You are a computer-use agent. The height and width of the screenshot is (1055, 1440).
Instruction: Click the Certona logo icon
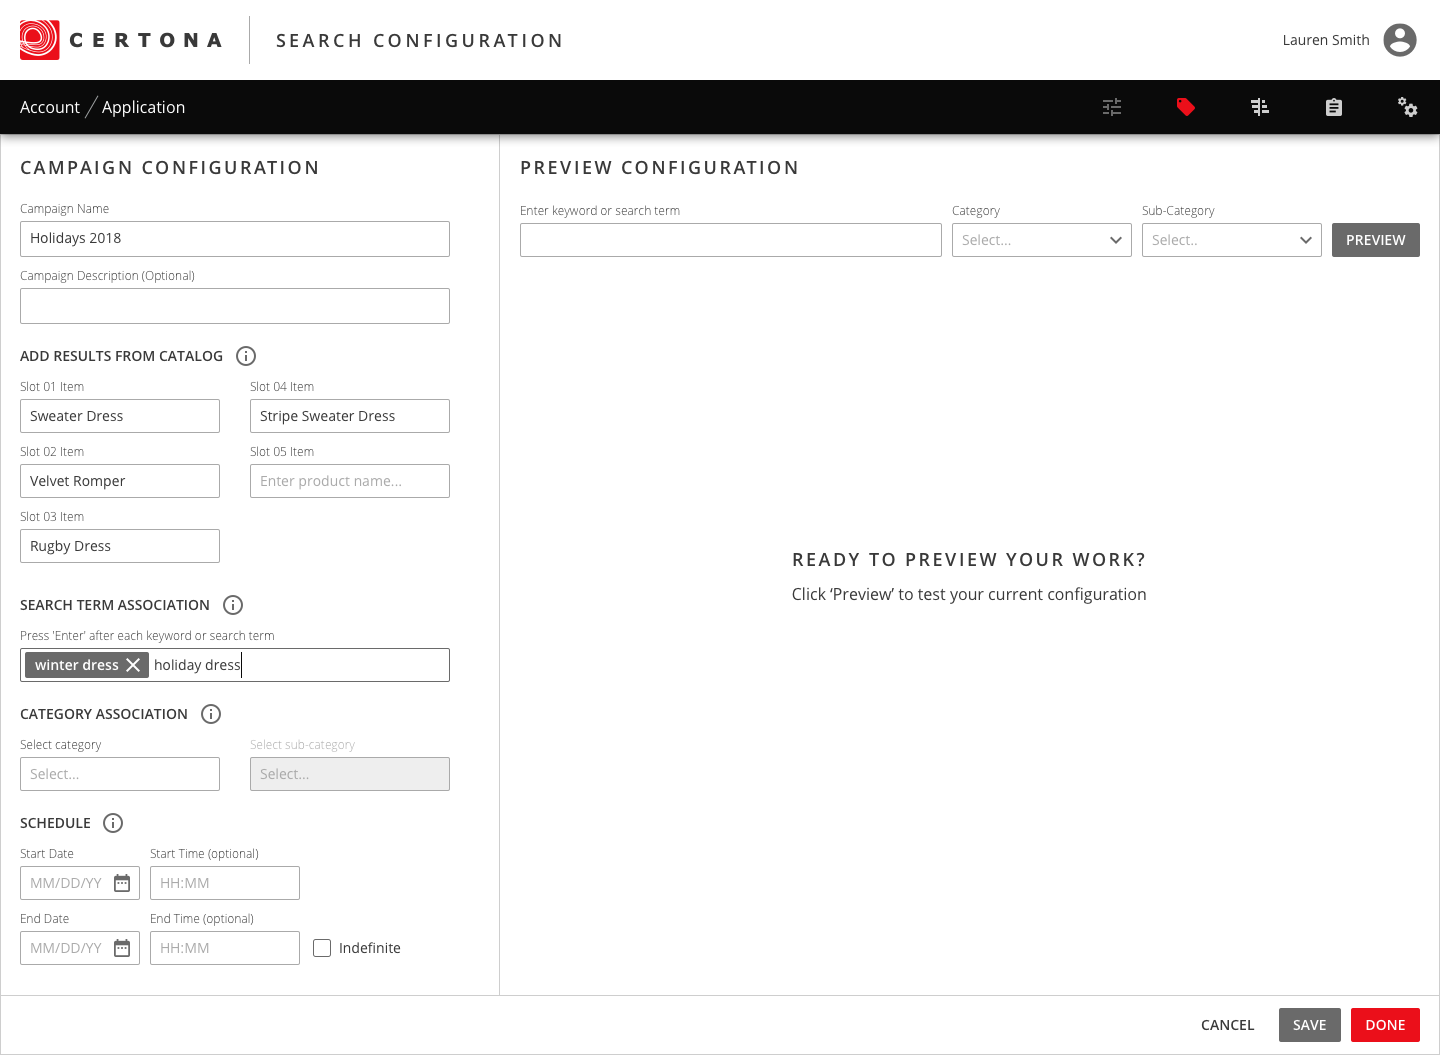(x=40, y=40)
